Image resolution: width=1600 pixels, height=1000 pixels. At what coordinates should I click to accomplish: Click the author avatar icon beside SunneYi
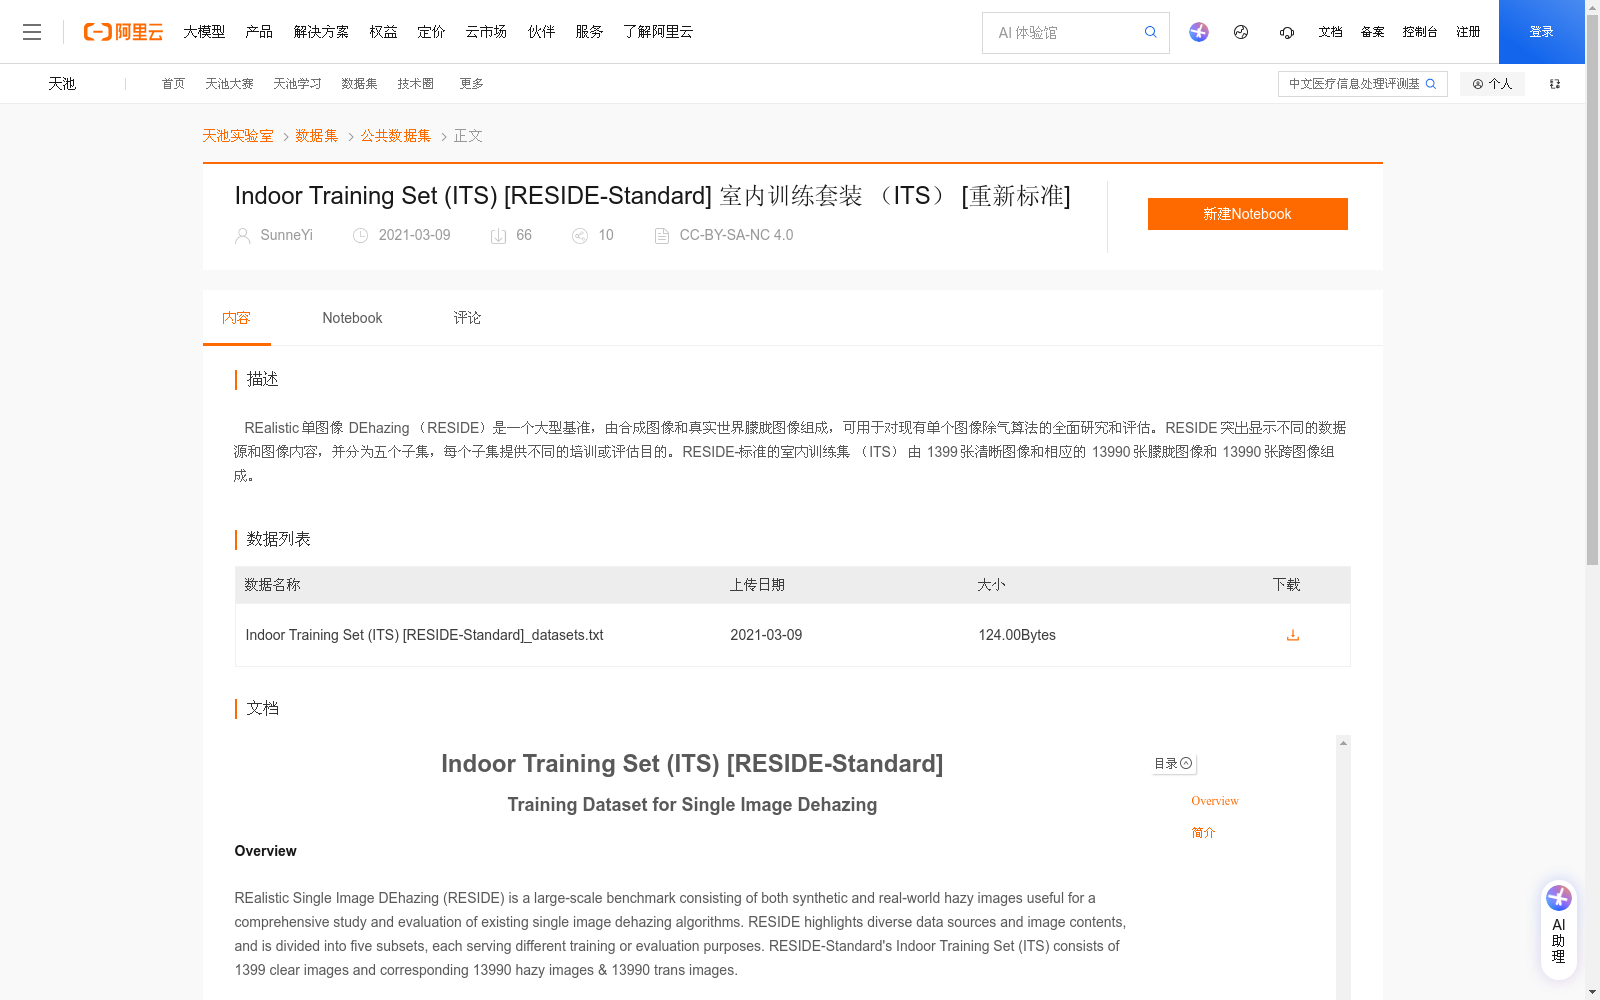coord(243,236)
